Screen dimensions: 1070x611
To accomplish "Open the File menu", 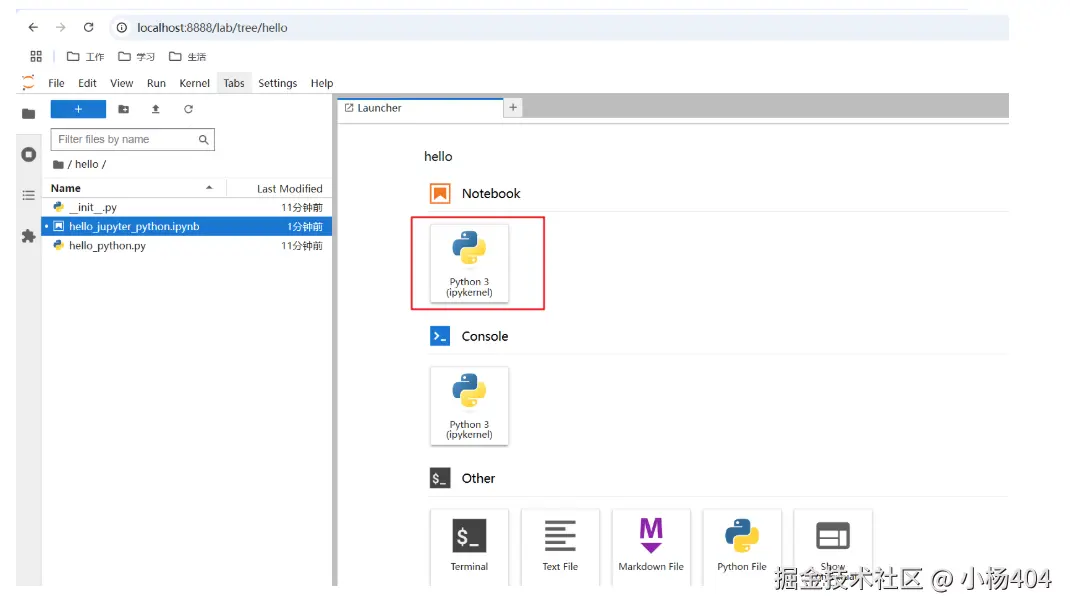I will click(x=56, y=83).
